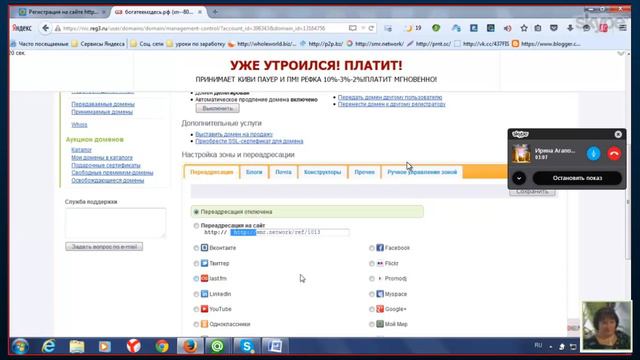640x360 pixels.
Task: Select the Твиттер radio button
Action: point(196,263)
